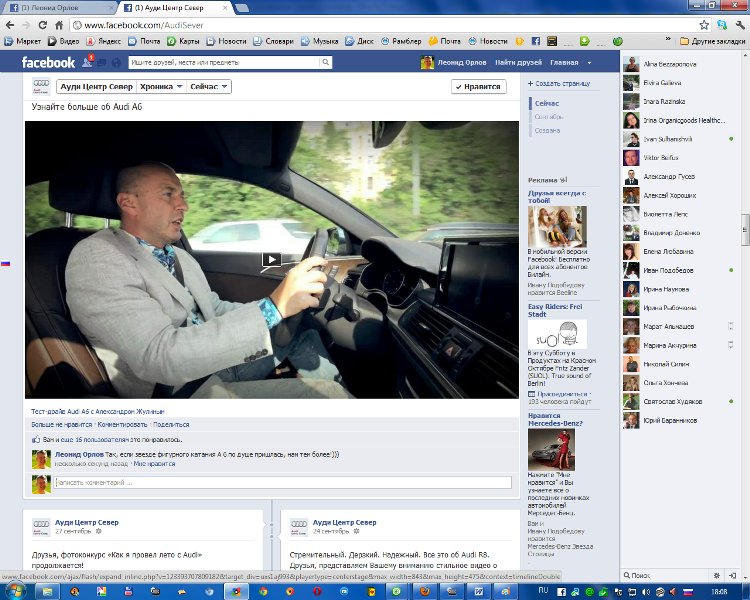
Task: Open Facebook notifications globe icon
Action: point(116,62)
